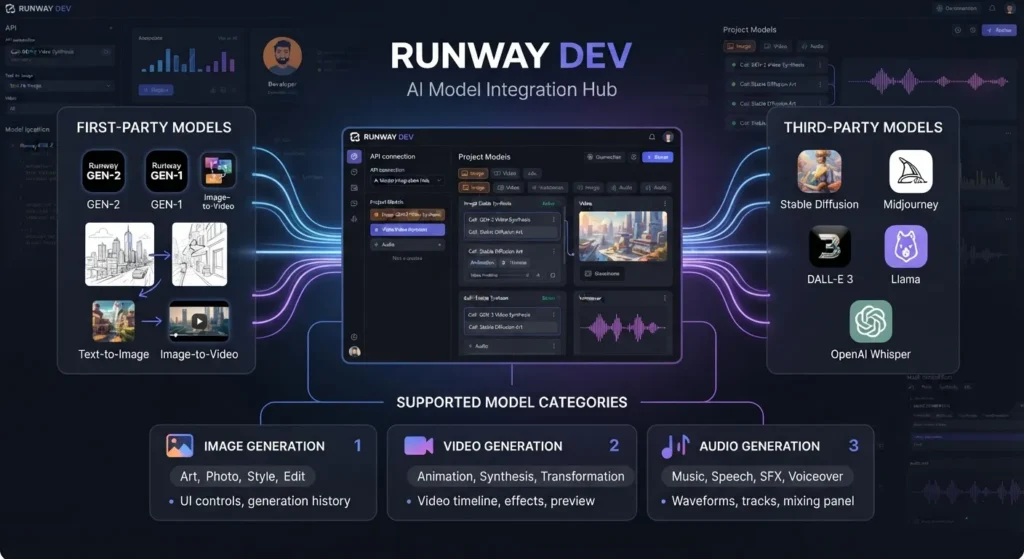Click the 'VIDEO GENERATION' heading
1024x559 pixels.
click(x=503, y=446)
